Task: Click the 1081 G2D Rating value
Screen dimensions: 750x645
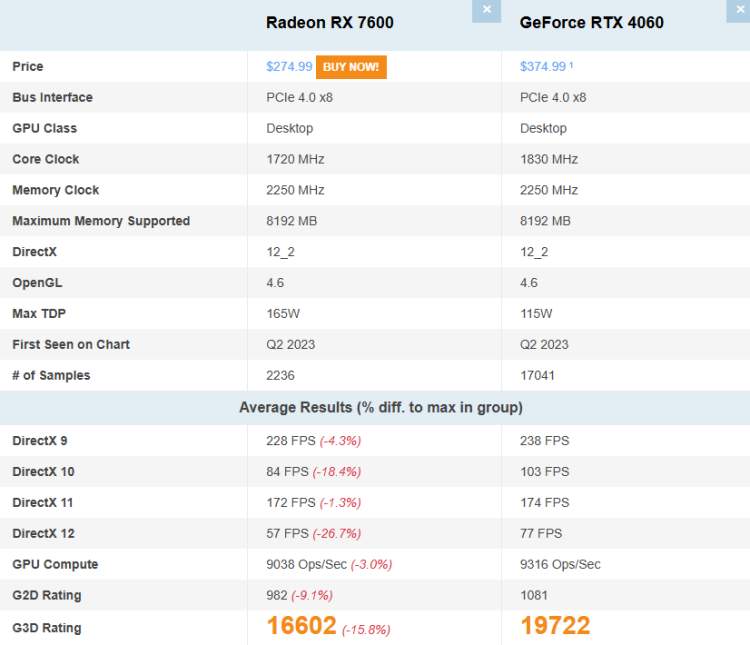Action: pyautogui.click(x=533, y=595)
